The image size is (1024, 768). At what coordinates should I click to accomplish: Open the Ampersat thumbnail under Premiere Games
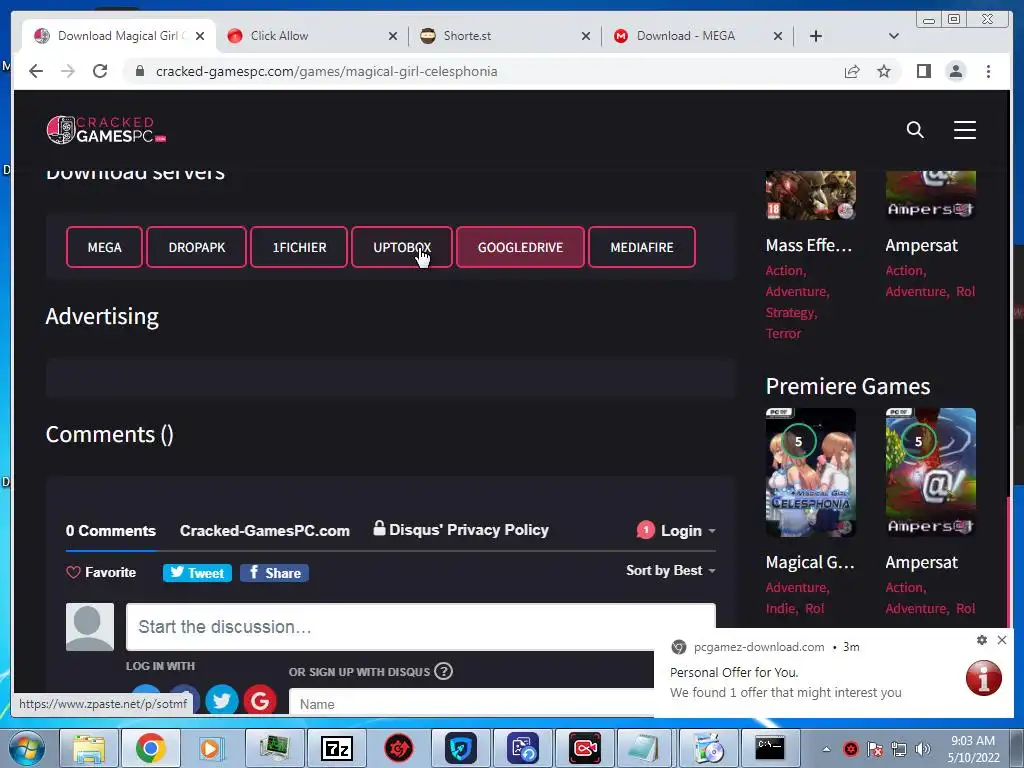coord(931,472)
